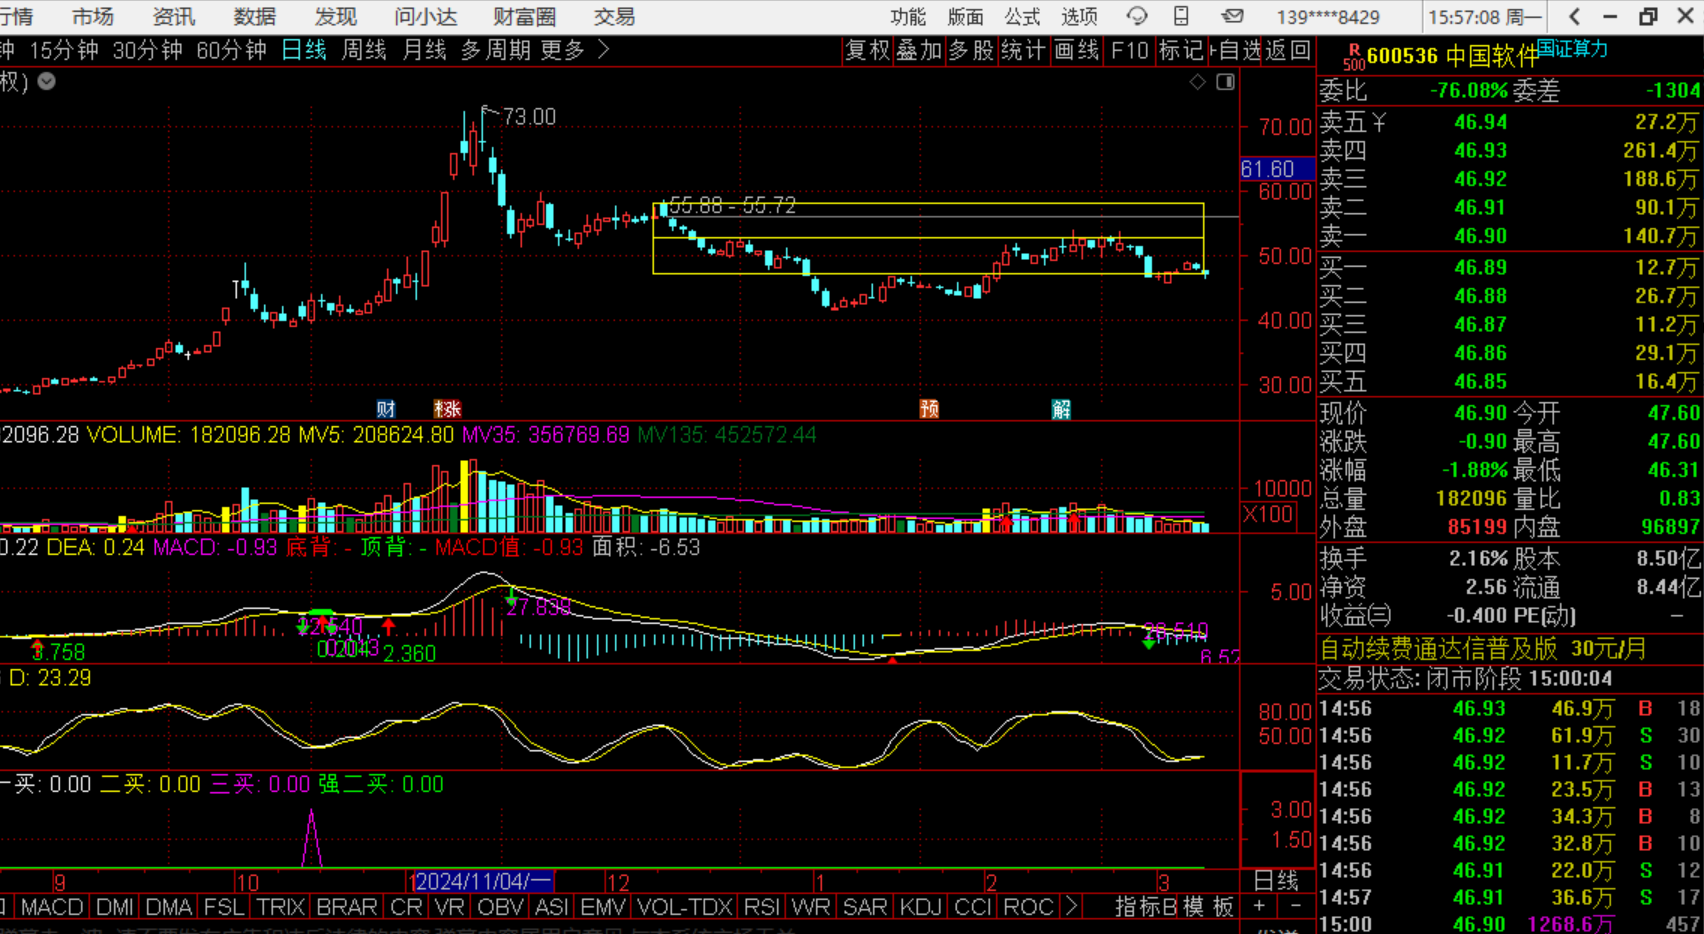
Task: Open the 市场 menu
Action: pyautogui.click(x=93, y=16)
